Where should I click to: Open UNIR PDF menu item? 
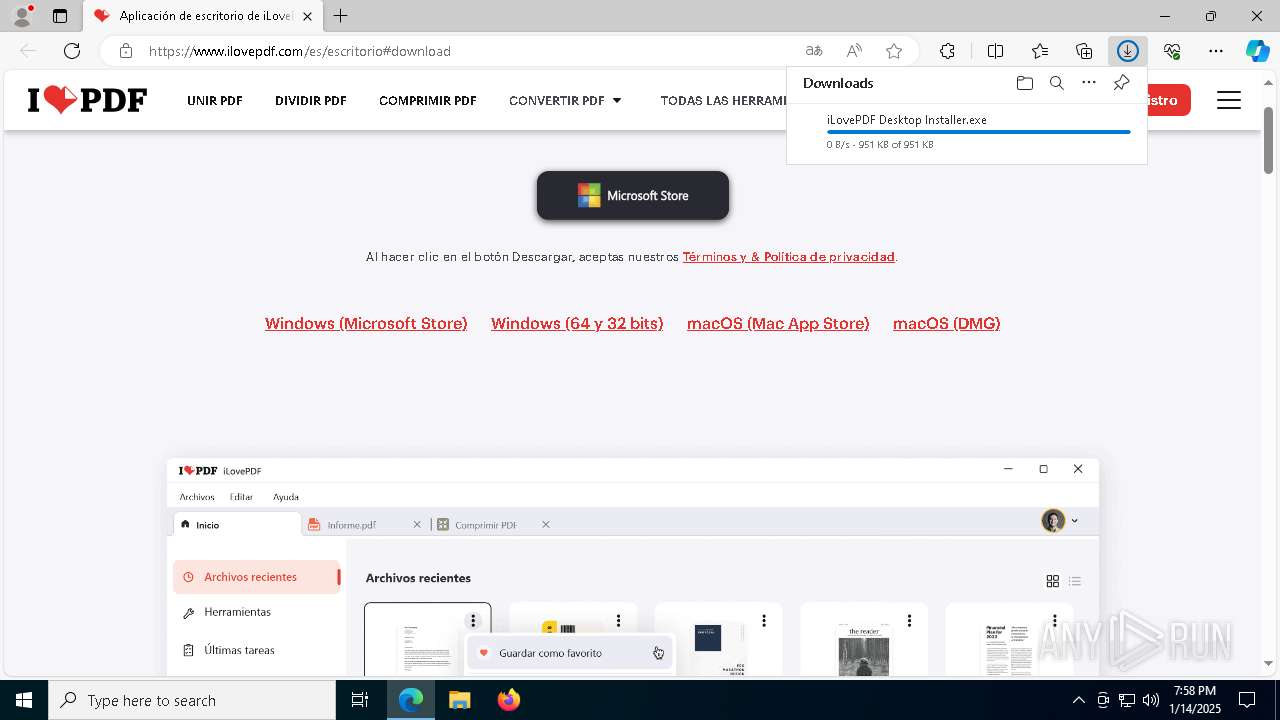tap(215, 100)
